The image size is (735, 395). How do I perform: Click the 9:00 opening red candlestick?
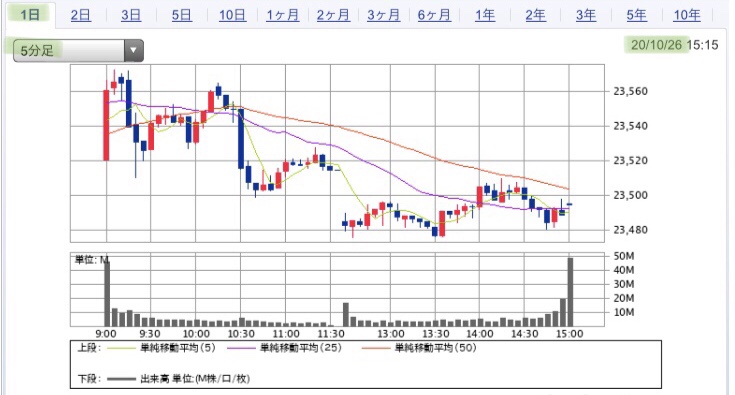[106, 125]
